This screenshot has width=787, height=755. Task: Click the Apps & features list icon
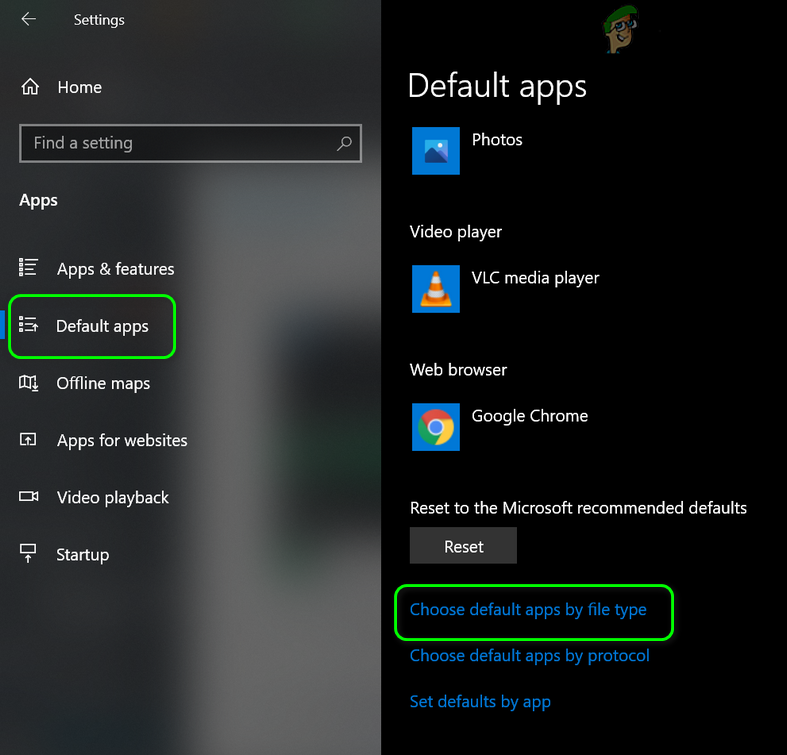tap(28, 267)
